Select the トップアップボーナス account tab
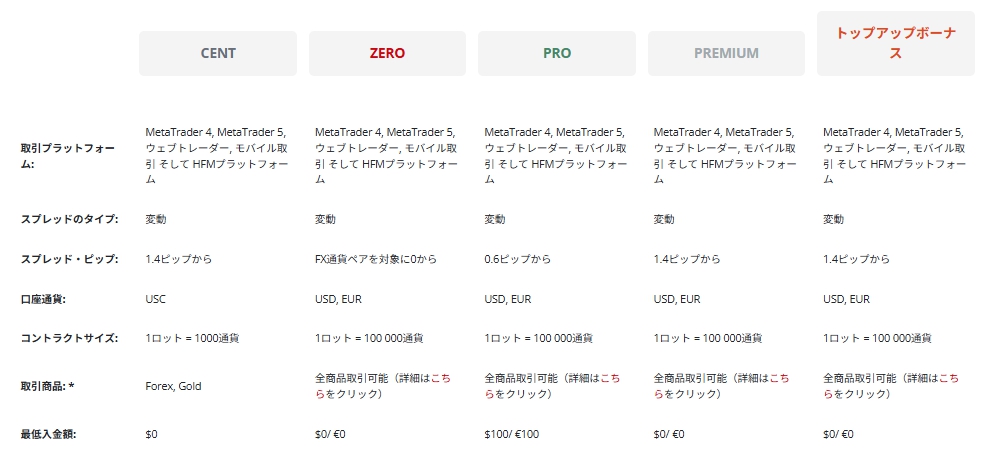 tap(895, 44)
